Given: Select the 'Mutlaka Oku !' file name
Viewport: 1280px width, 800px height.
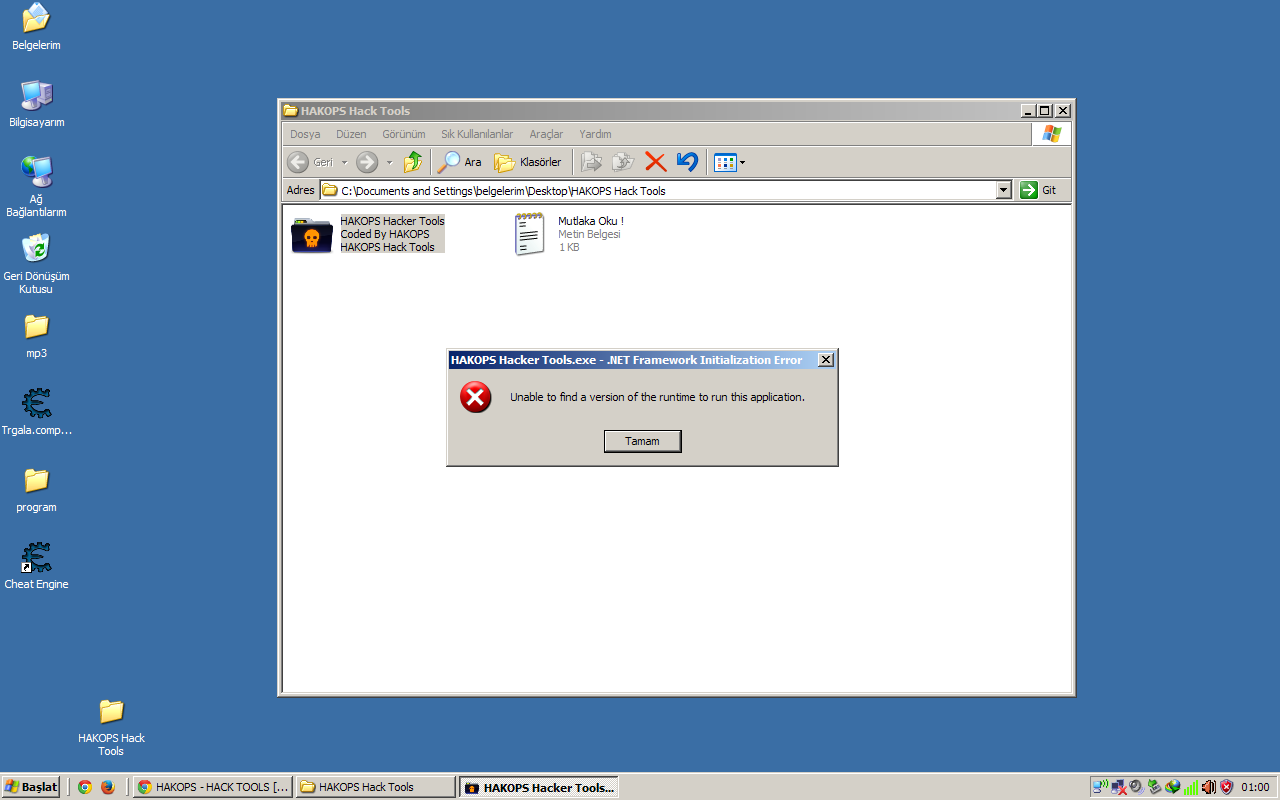Looking at the screenshot, I should point(591,221).
